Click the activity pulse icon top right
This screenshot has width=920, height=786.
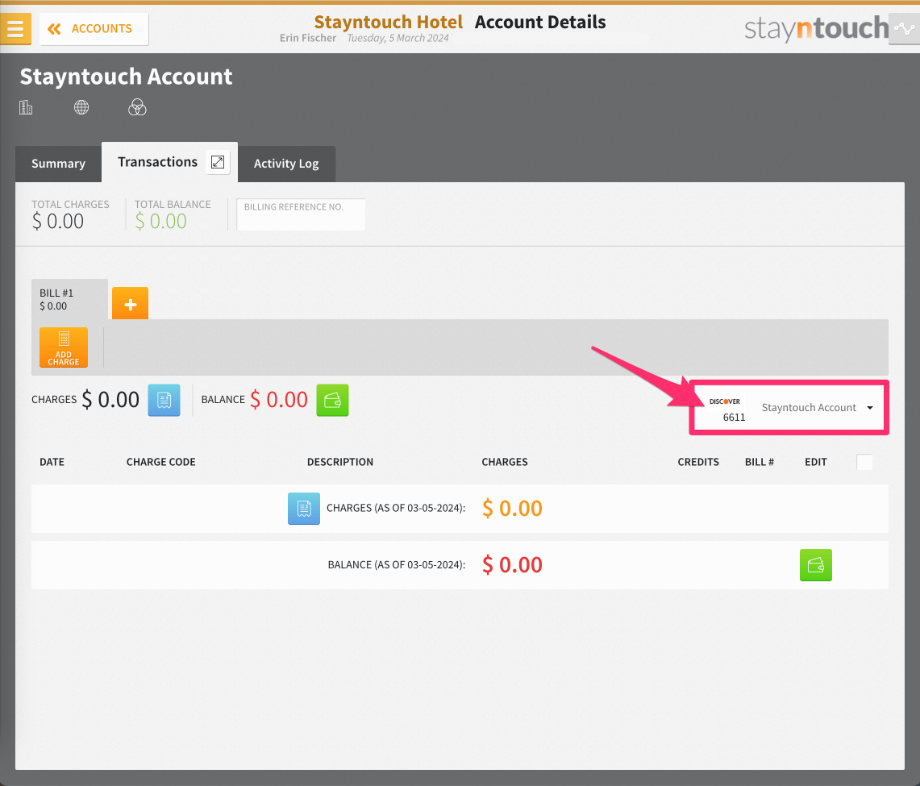904,29
